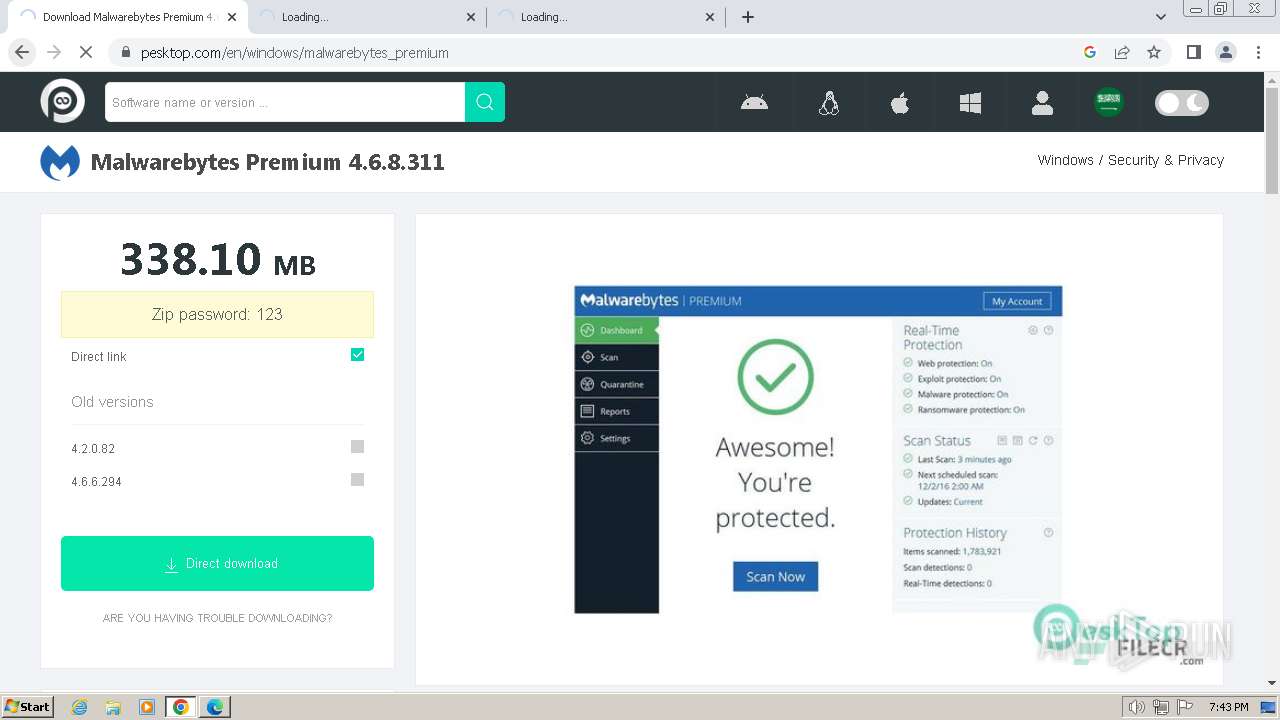Screen dimensions: 1280x720
Task: Click the Malwarebytes logo beside the title
Action: pyautogui.click(x=60, y=162)
